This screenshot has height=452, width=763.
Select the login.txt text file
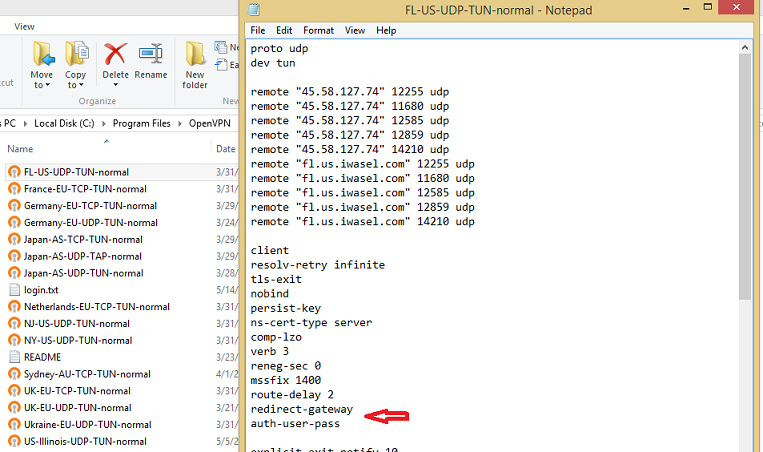click(40, 290)
